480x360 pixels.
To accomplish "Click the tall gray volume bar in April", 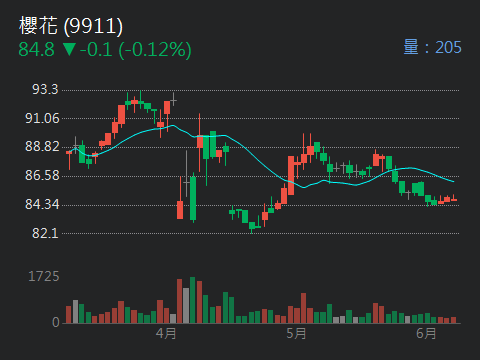I will pos(186,306).
